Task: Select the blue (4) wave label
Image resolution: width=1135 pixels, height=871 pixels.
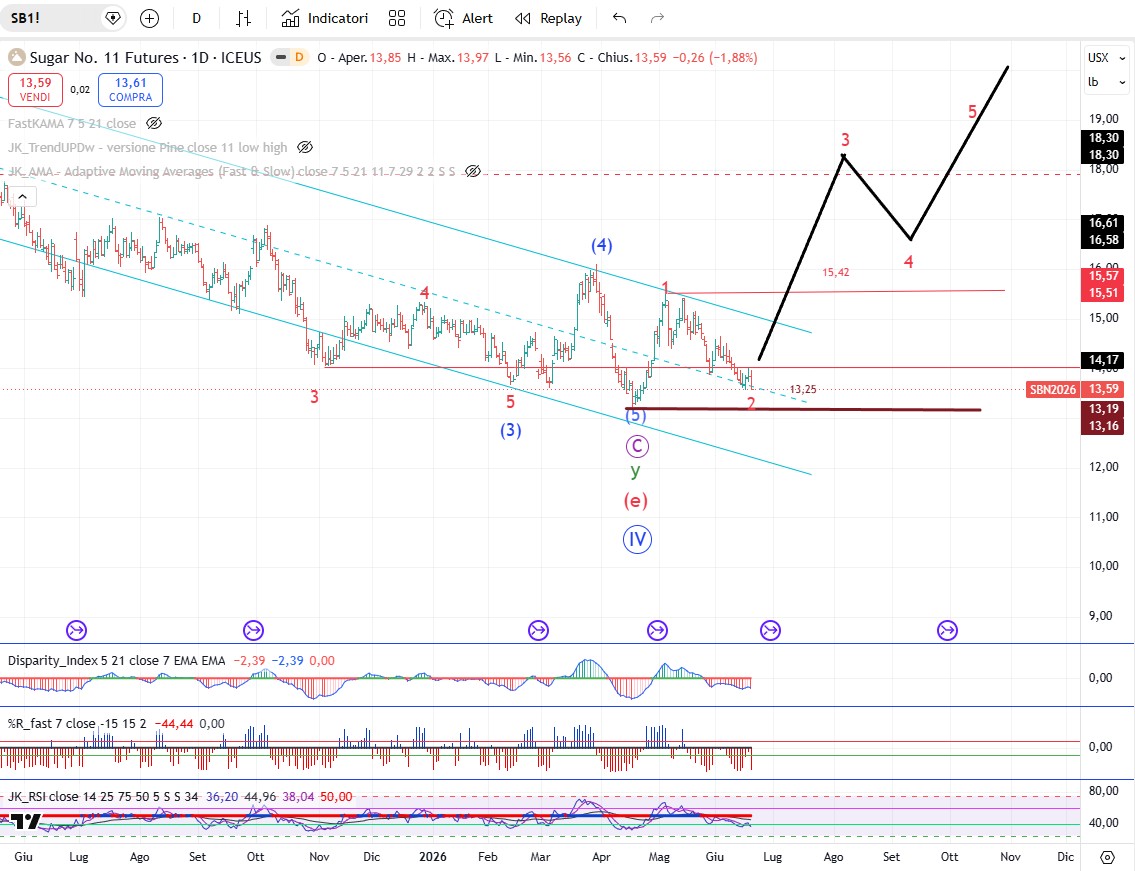Action: click(x=602, y=245)
